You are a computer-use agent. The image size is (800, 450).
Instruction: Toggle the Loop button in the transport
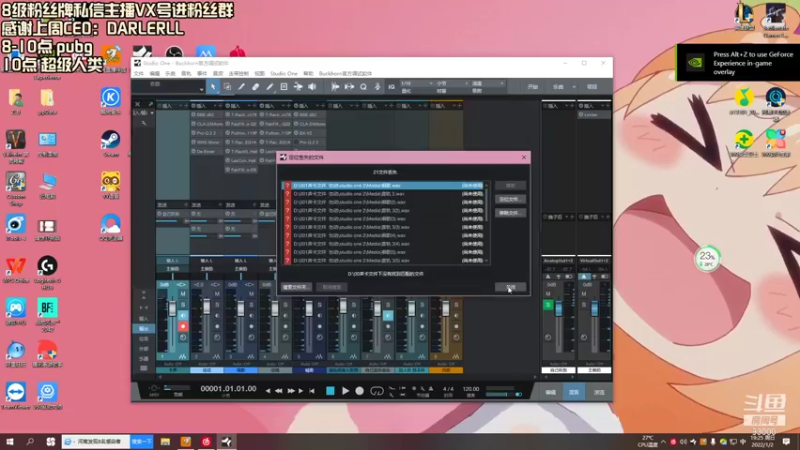tap(377, 391)
